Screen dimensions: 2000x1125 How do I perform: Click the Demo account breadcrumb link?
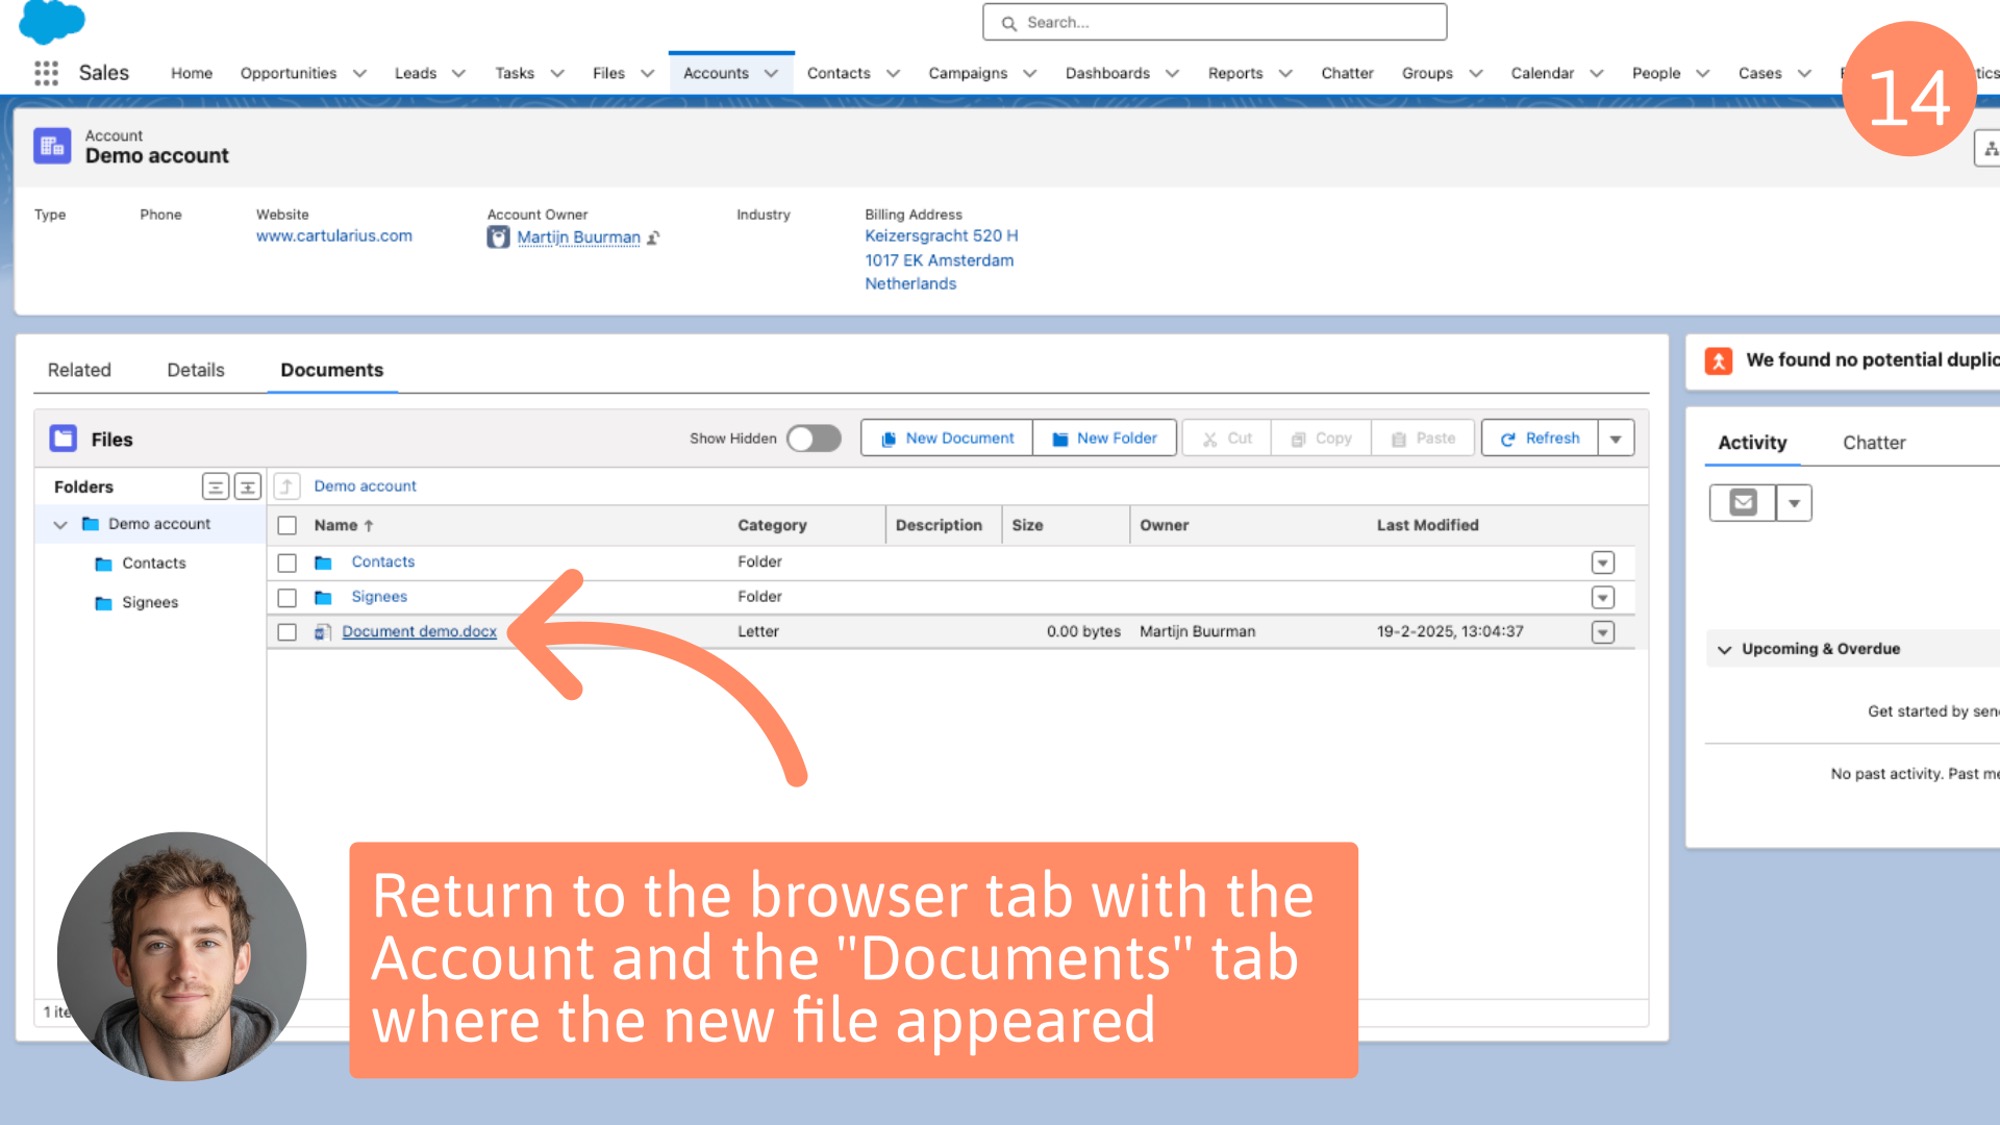[365, 486]
